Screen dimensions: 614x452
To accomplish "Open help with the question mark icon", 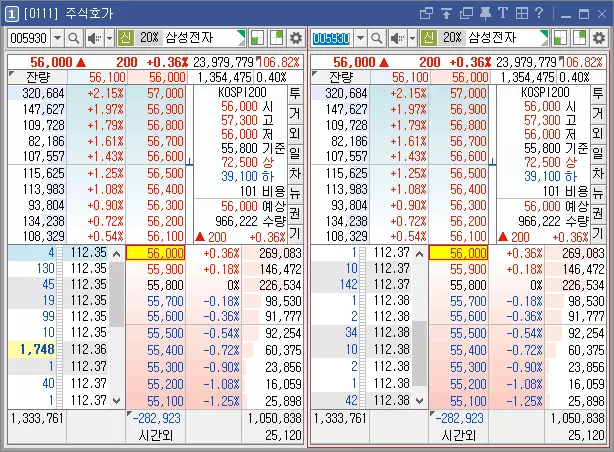I will [539, 13].
